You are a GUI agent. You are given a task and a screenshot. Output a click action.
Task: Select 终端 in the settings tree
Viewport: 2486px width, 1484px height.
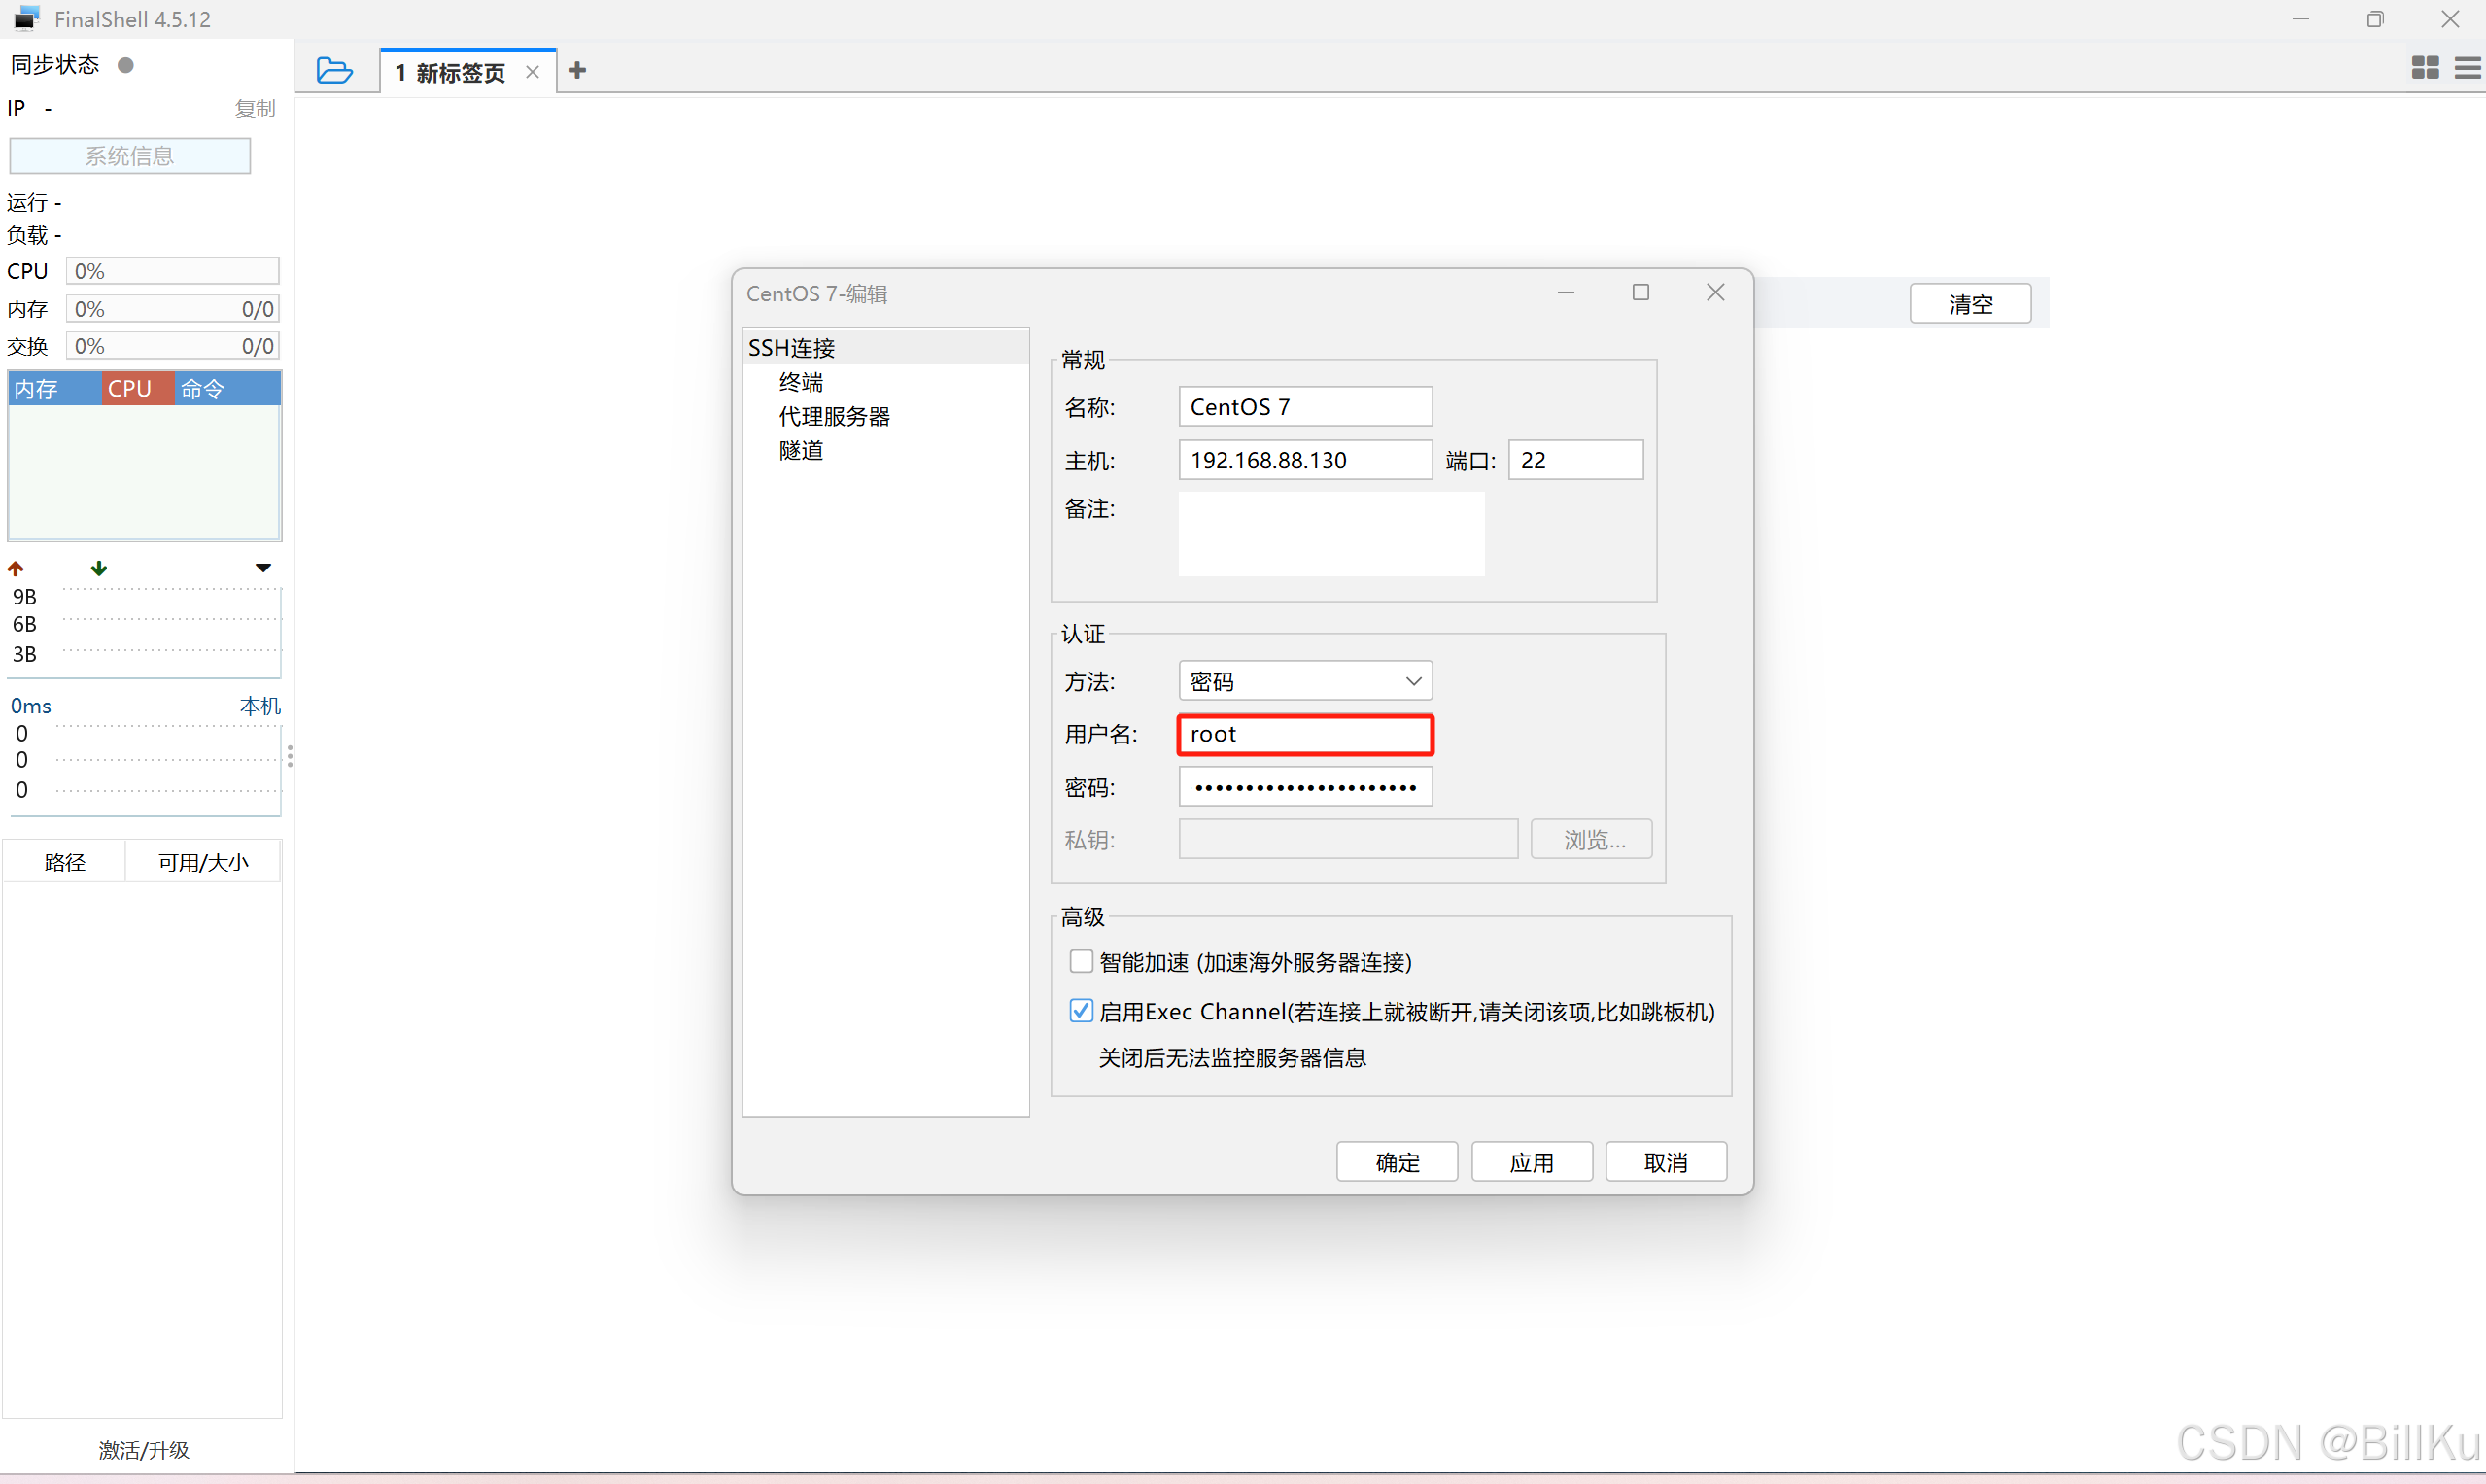coord(801,382)
